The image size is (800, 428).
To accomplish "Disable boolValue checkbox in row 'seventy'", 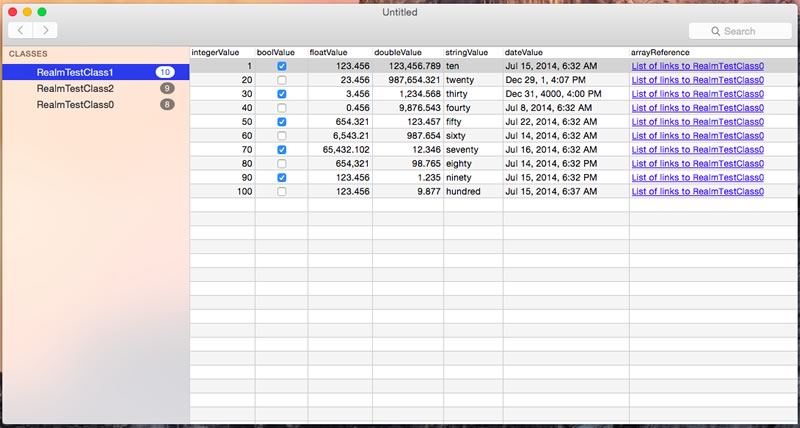I will tap(282, 149).
